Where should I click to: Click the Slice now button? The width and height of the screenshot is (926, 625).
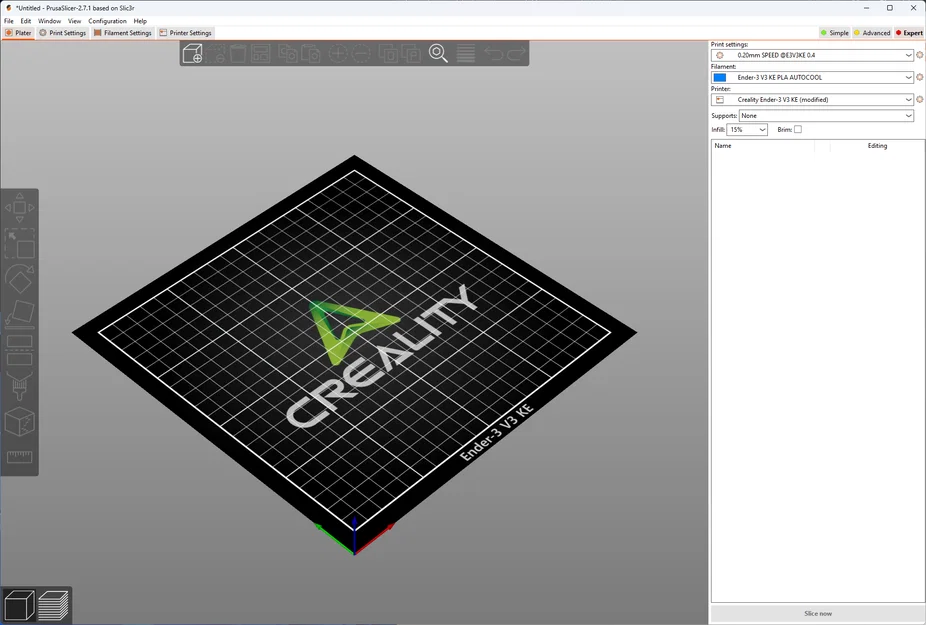coord(817,613)
